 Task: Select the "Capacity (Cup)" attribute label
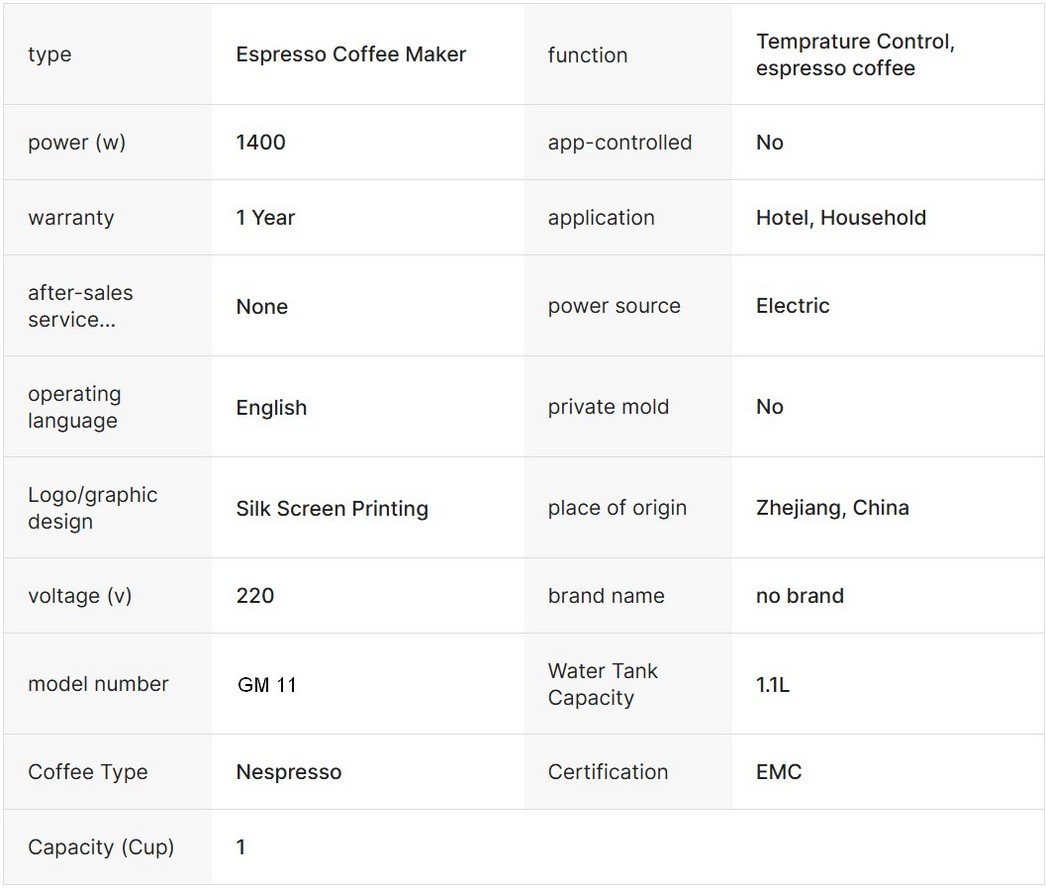click(101, 847)
